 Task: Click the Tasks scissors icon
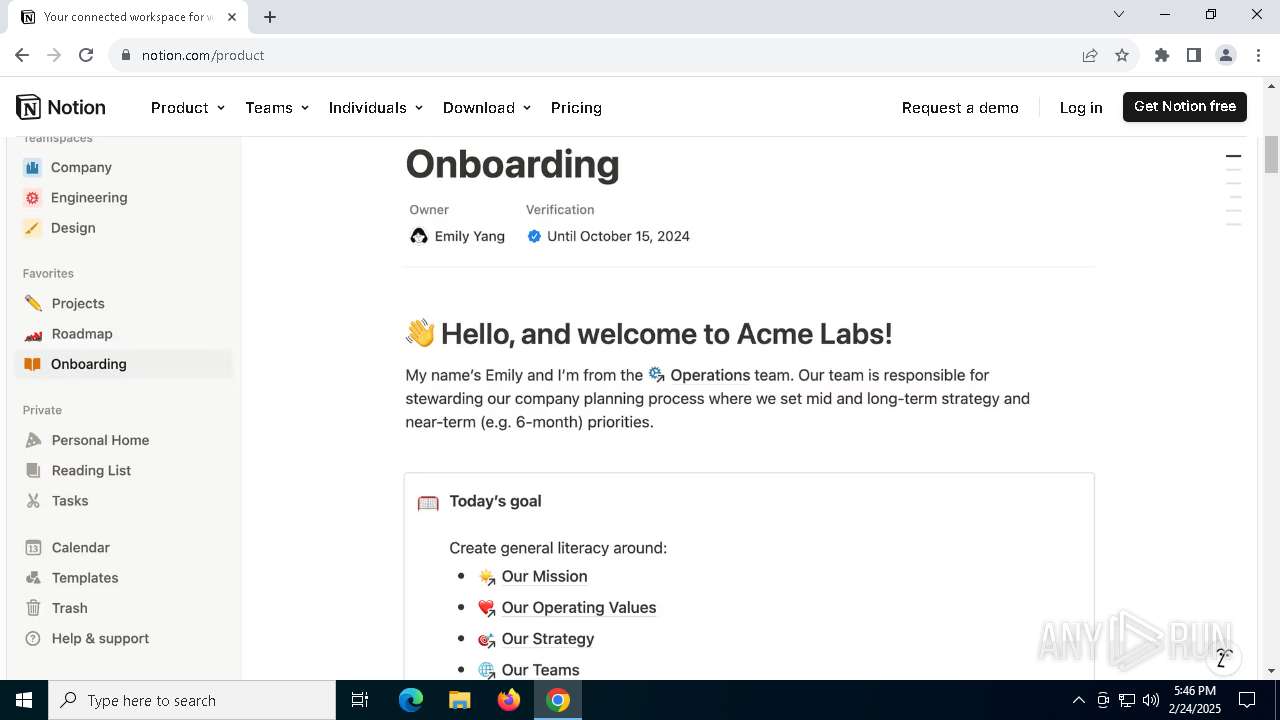coord(33,501)
